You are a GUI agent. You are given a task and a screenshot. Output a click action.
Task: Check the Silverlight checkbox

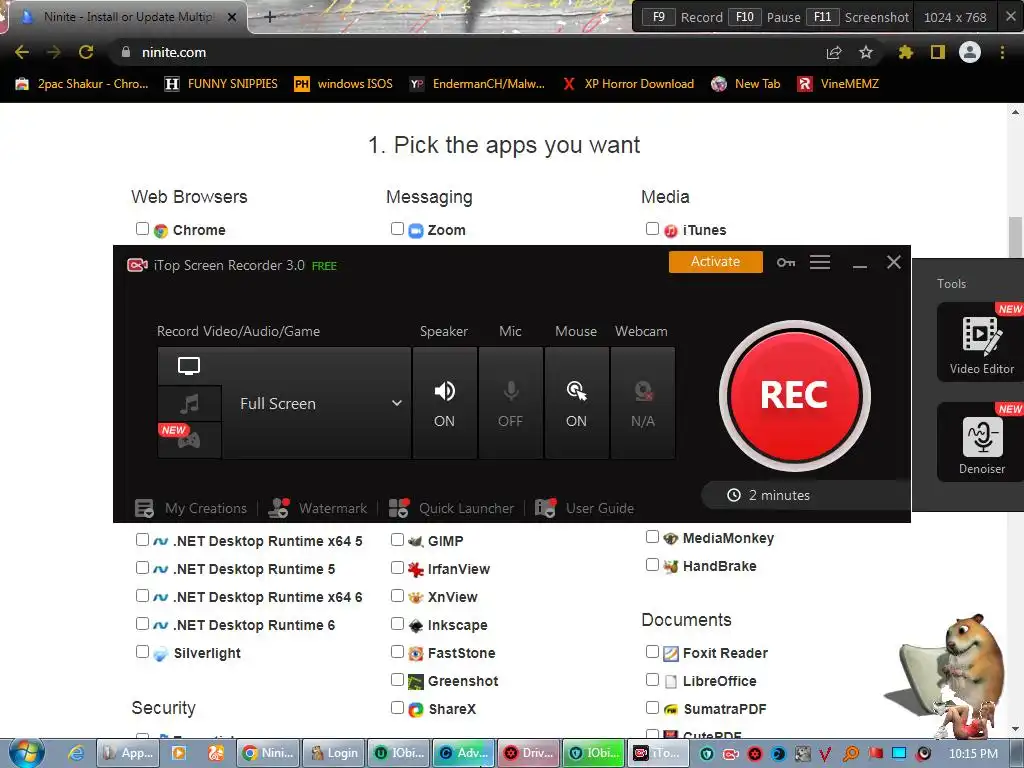click(x=142, y=652)
